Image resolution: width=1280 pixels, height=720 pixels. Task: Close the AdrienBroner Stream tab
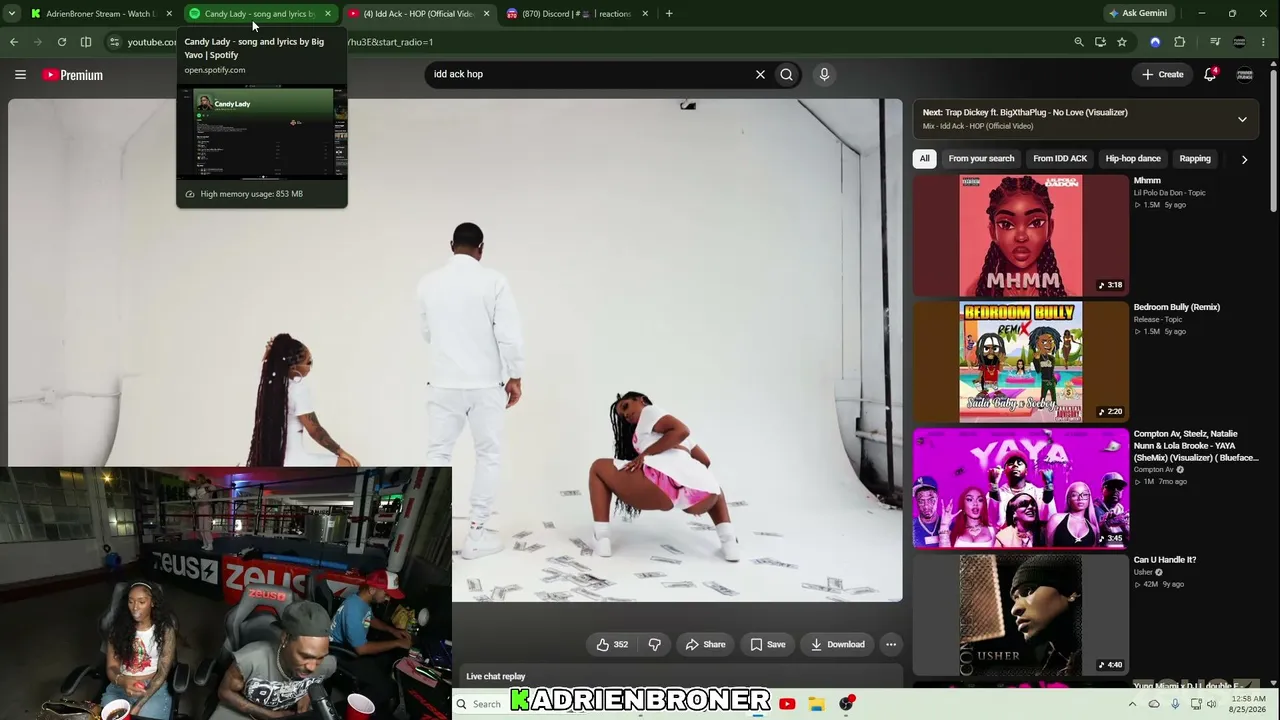click(x=169, y=13)
